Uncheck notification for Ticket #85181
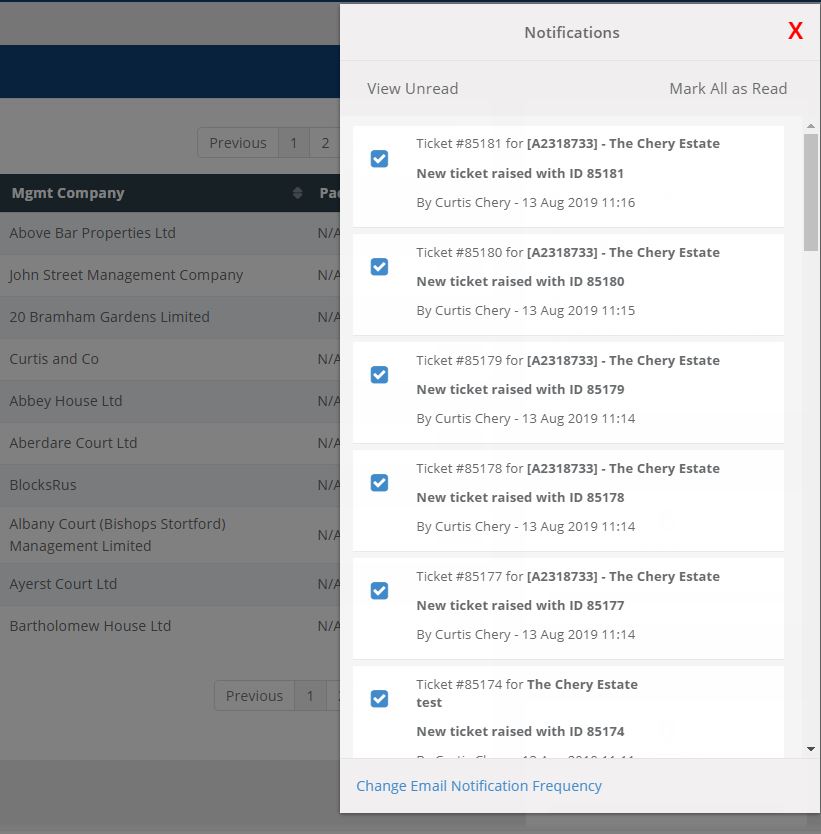 click(379, 159)
